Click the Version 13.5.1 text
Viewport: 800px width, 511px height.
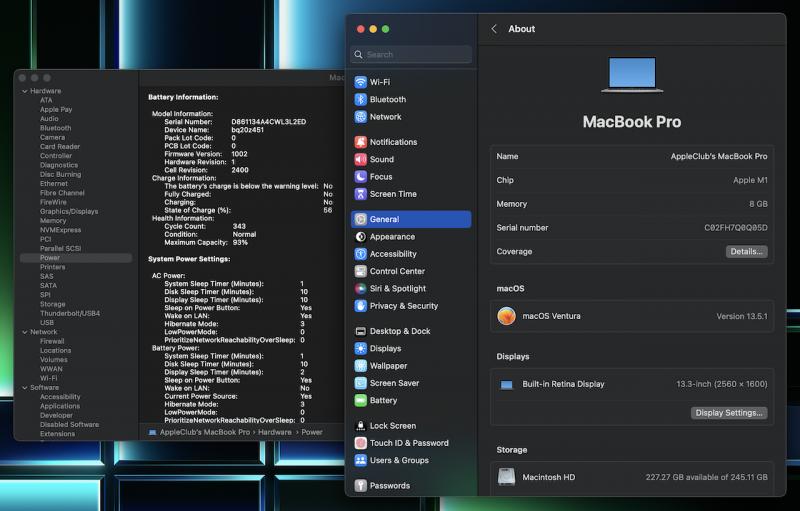[x=742, y=316]
